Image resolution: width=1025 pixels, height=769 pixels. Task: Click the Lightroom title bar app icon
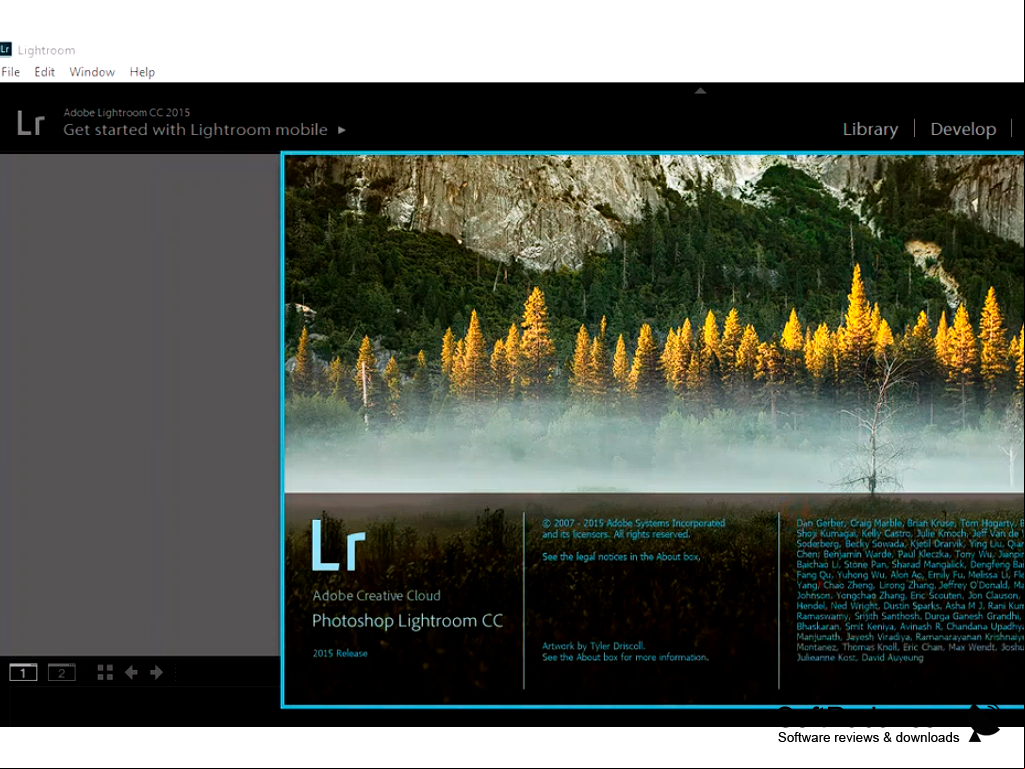click(5, 49)
